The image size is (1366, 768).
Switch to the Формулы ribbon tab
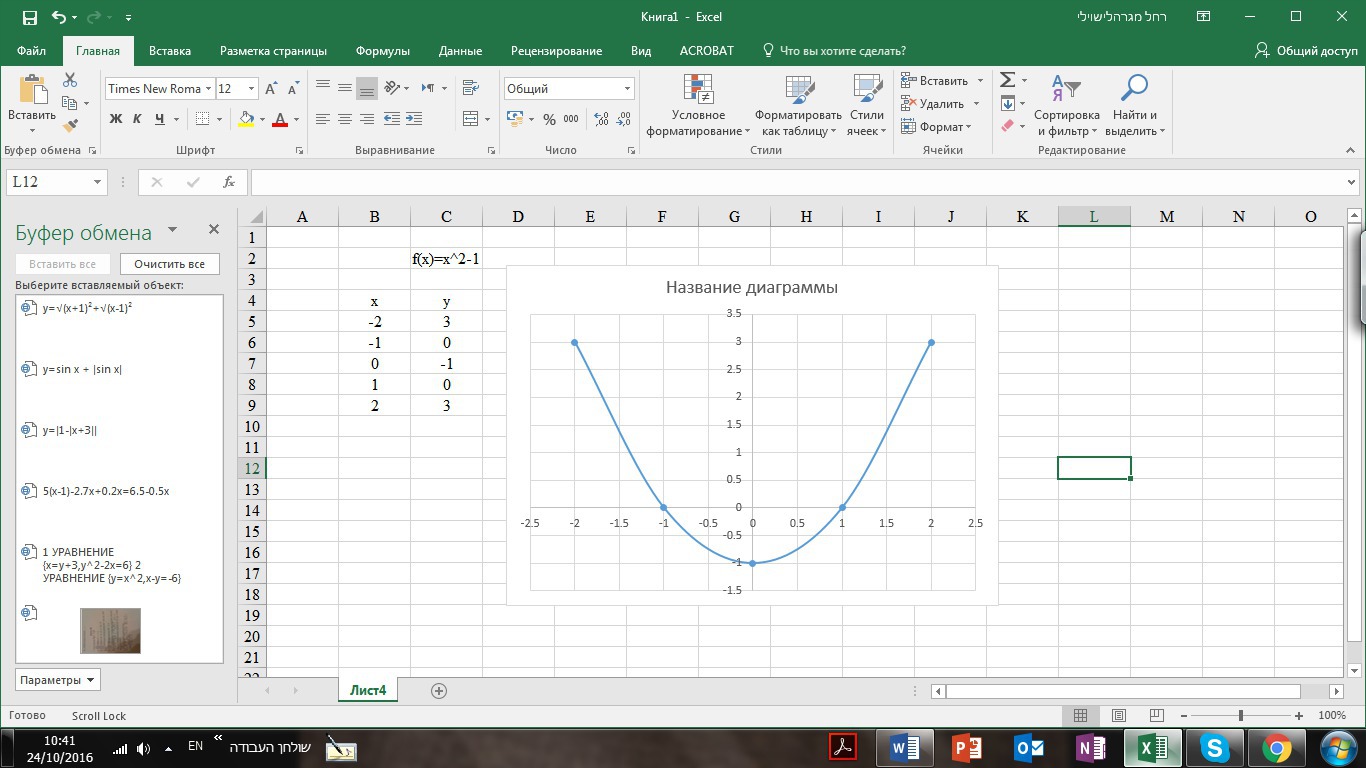382,51
